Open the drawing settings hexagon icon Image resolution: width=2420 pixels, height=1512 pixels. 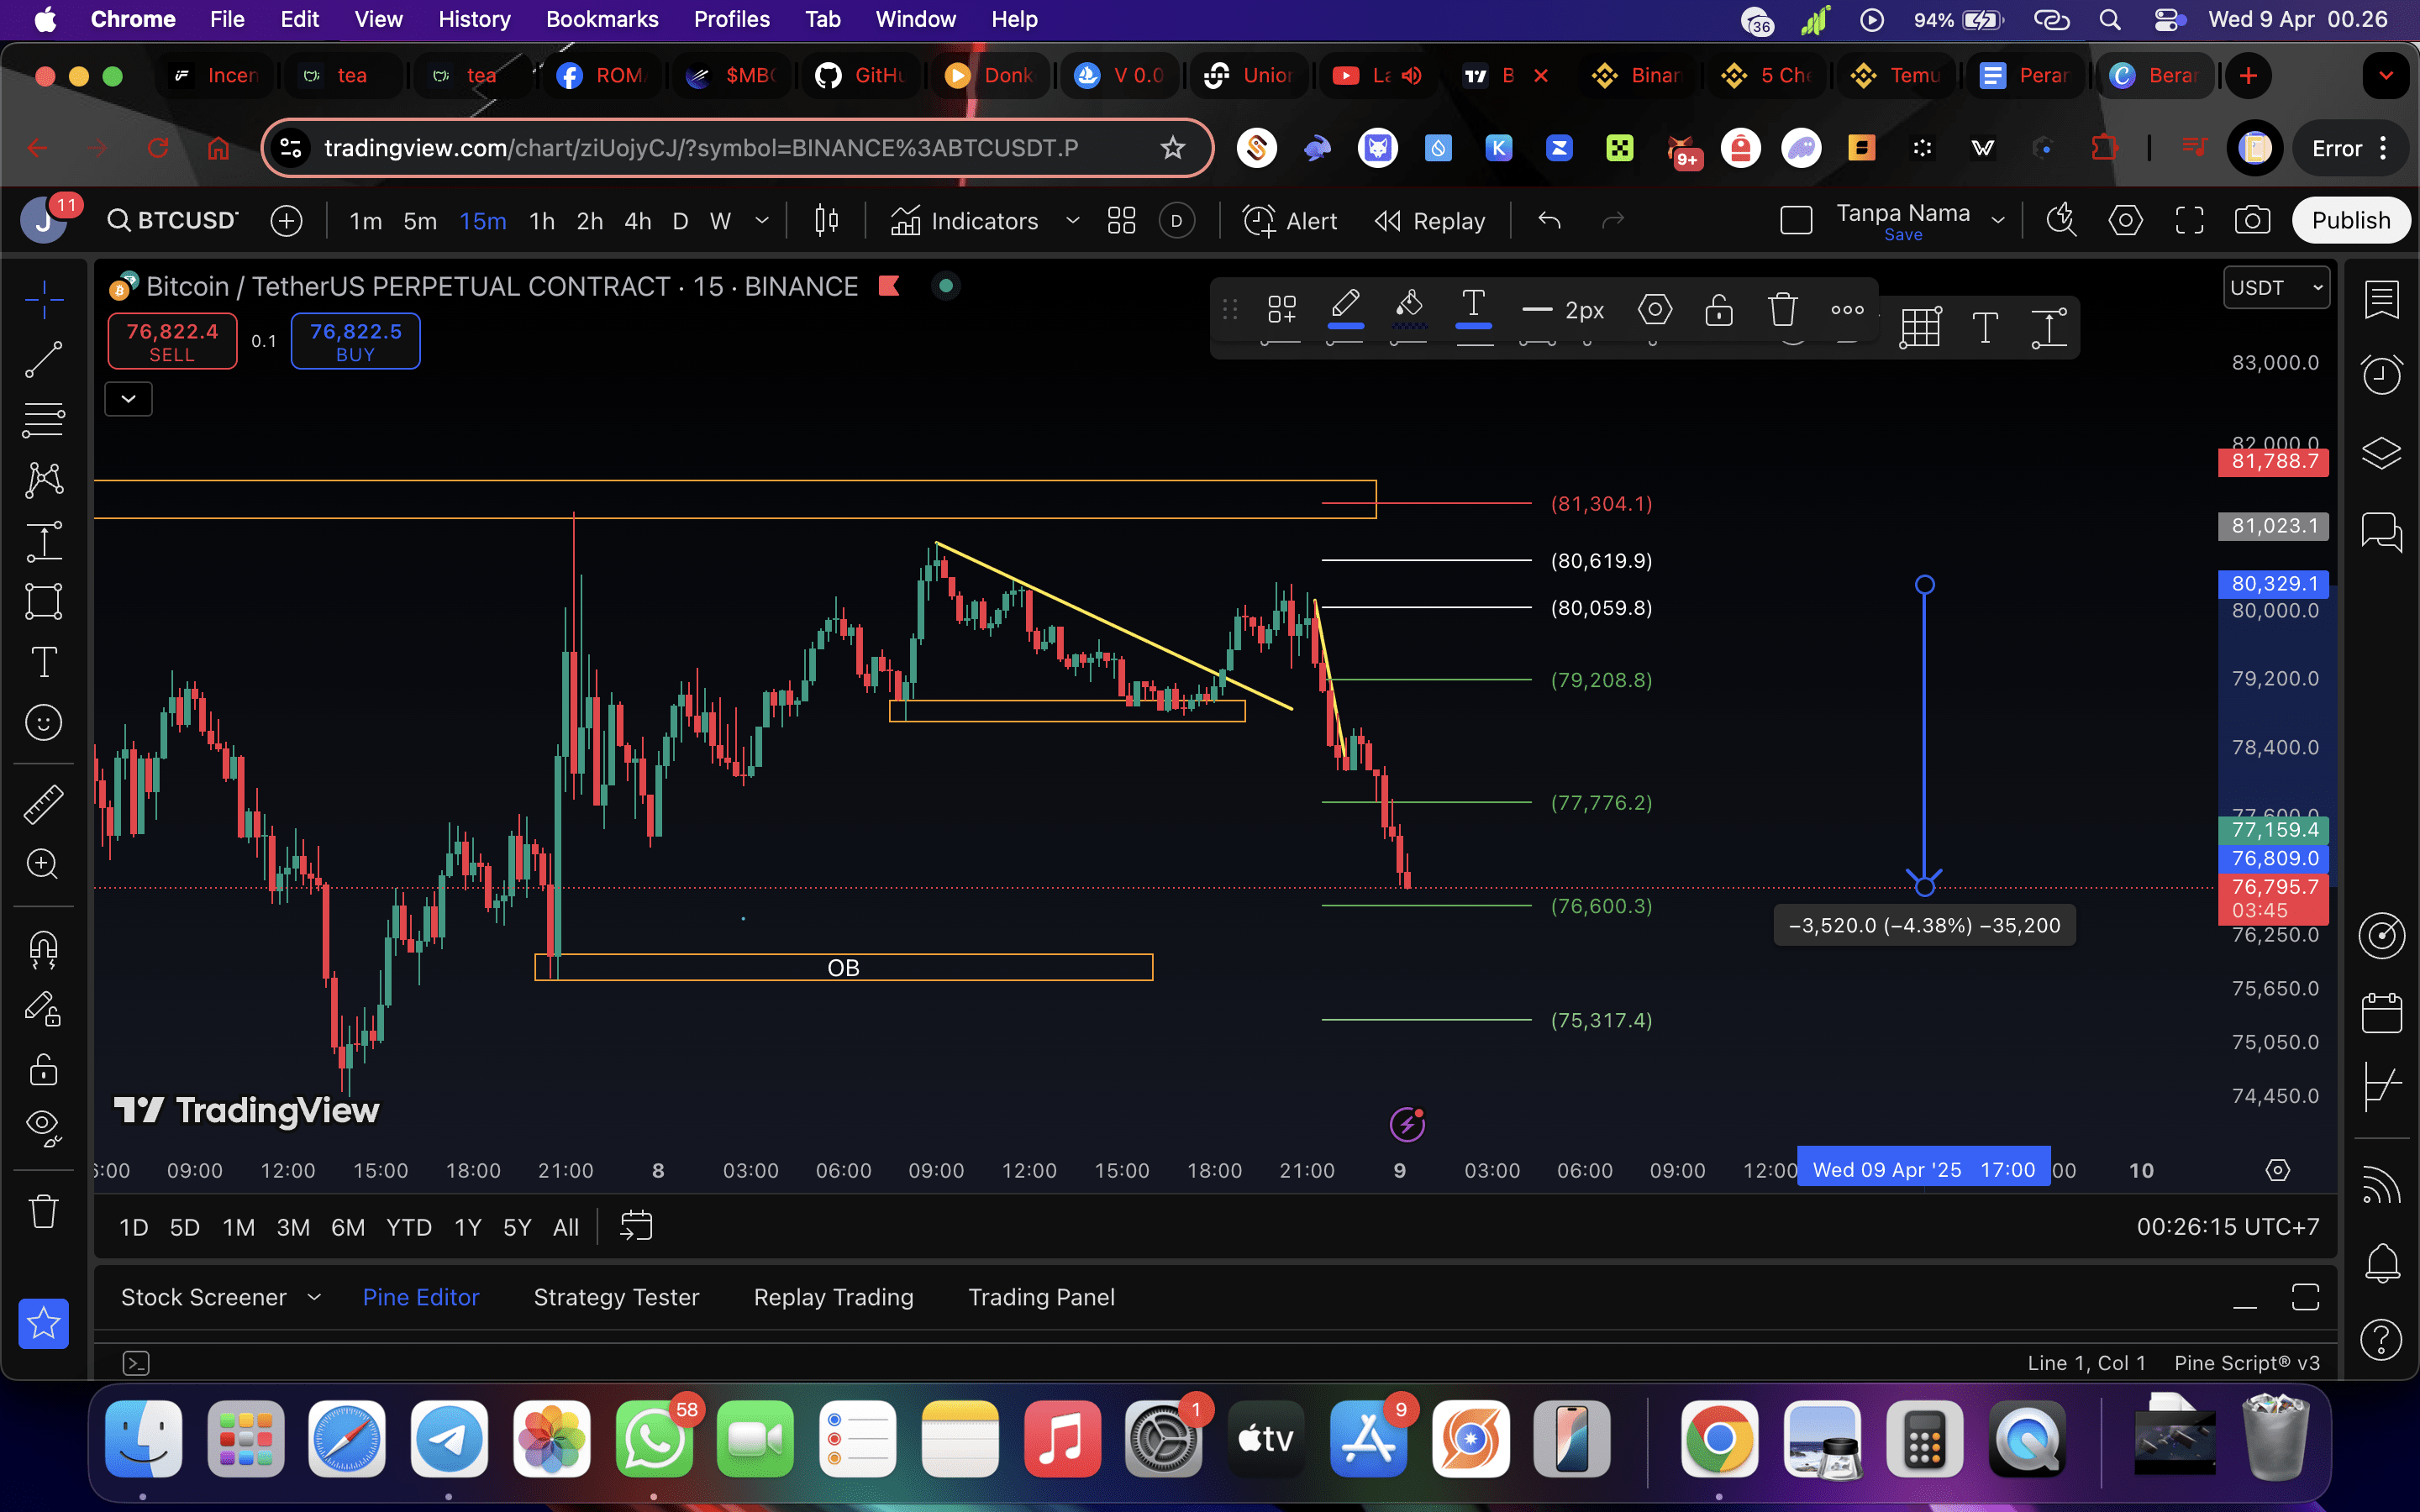coord(1654,310)
